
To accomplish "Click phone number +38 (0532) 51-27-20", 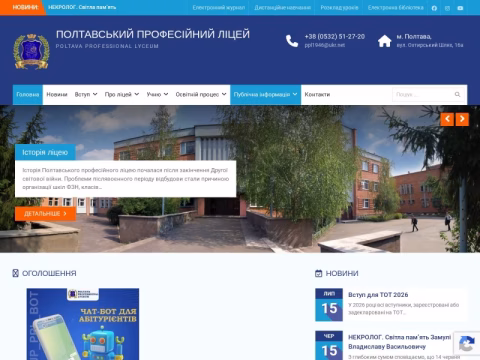I will click(x=335, y=37).
